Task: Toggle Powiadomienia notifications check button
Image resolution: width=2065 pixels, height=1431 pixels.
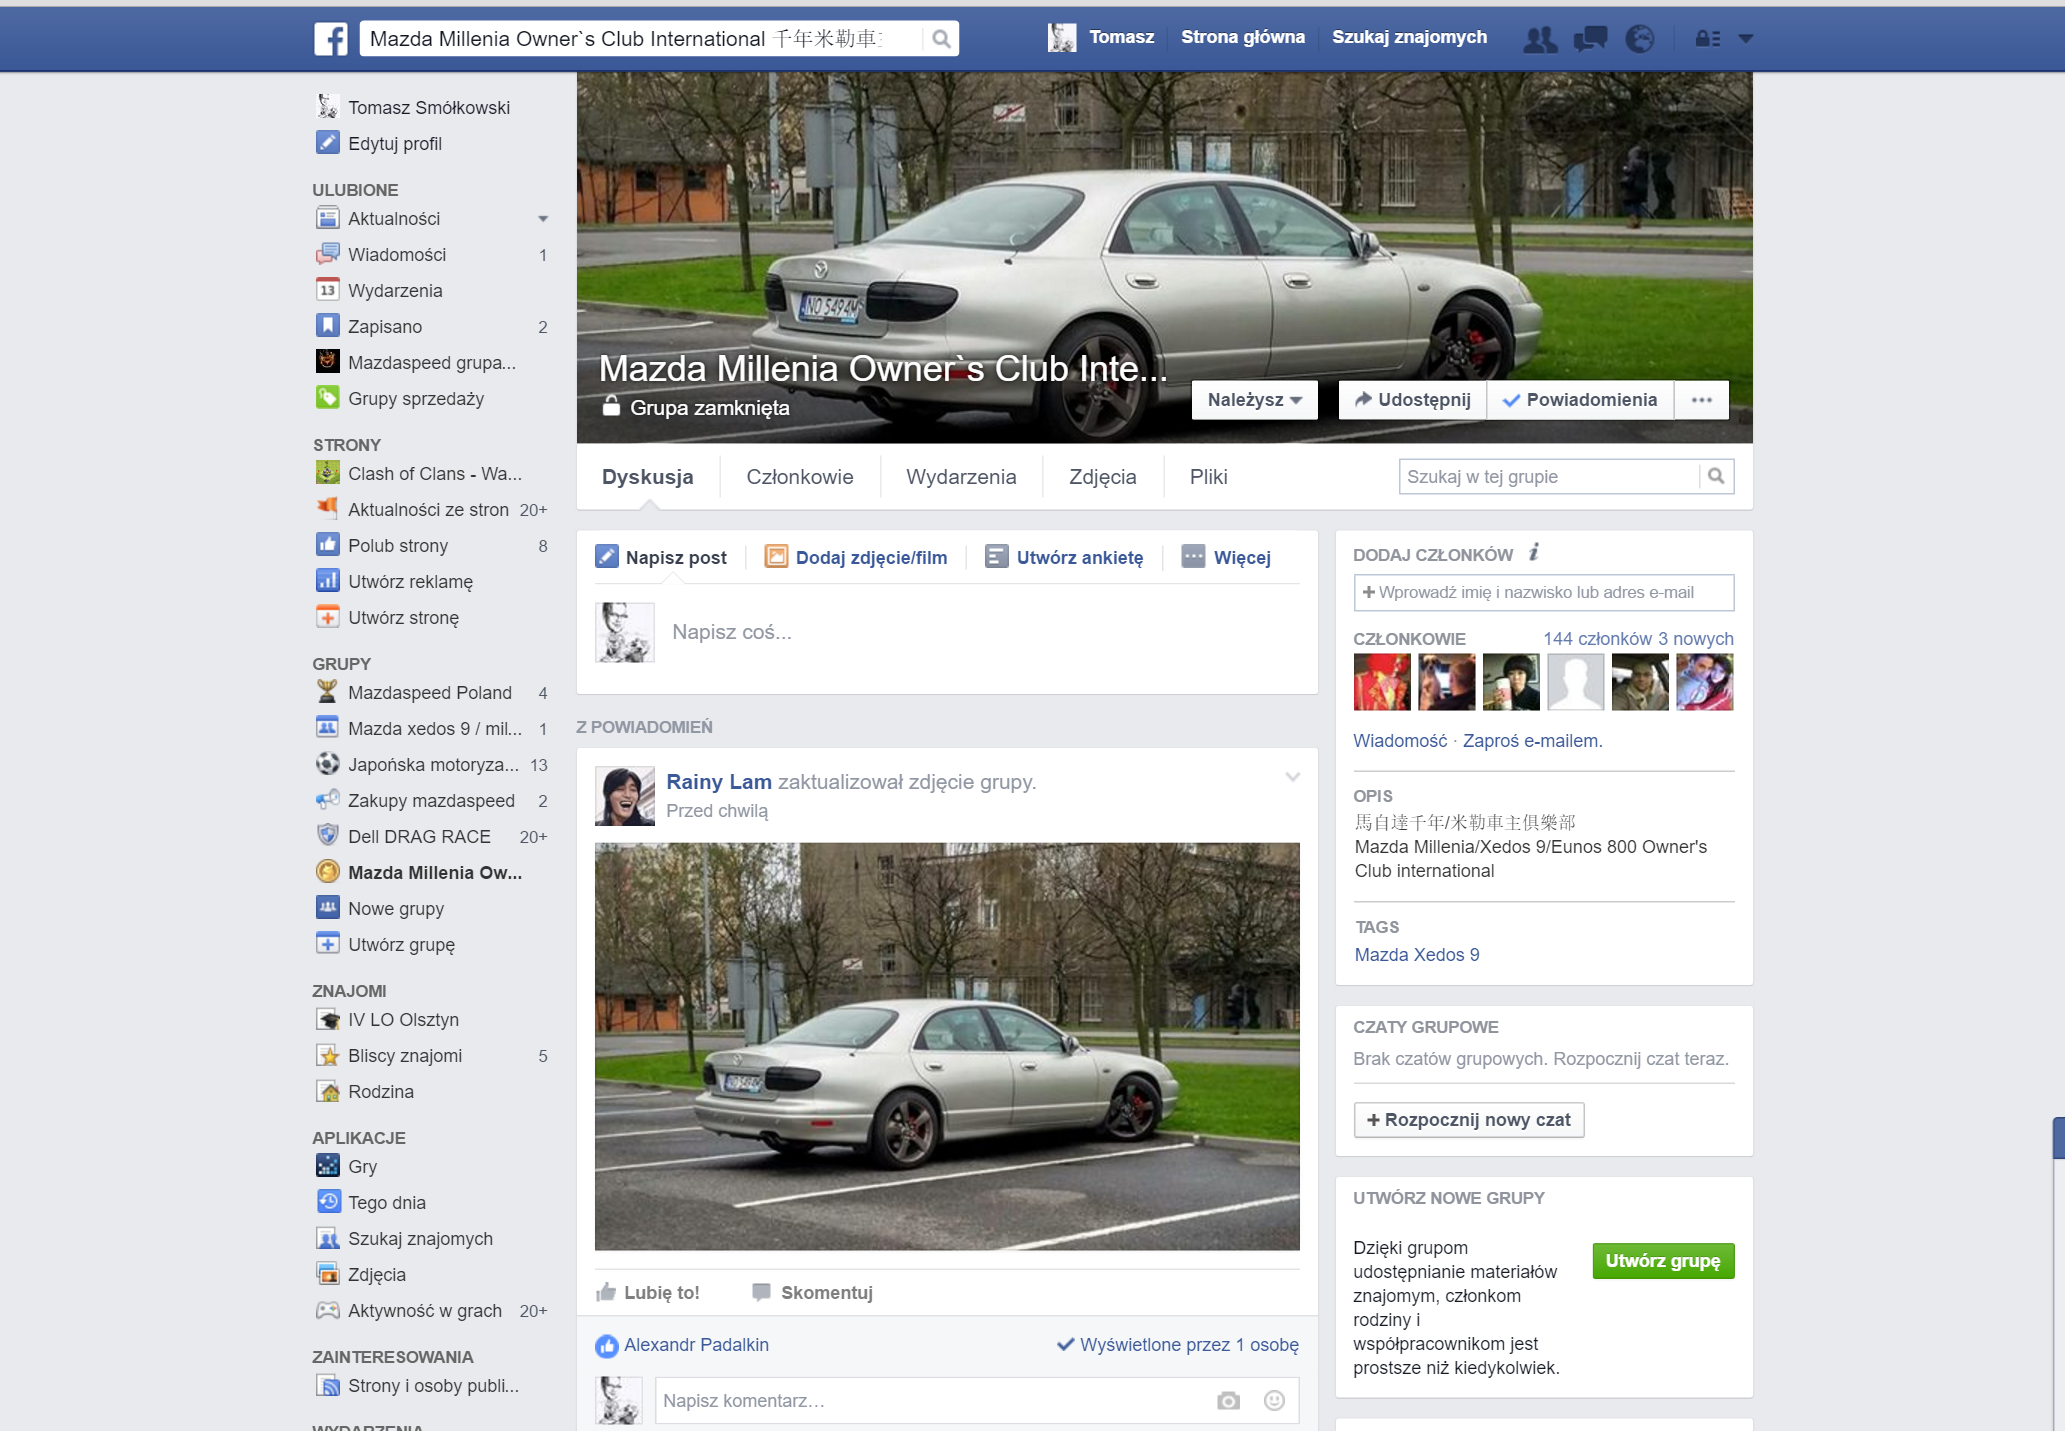Action: tap(1580, 400)
